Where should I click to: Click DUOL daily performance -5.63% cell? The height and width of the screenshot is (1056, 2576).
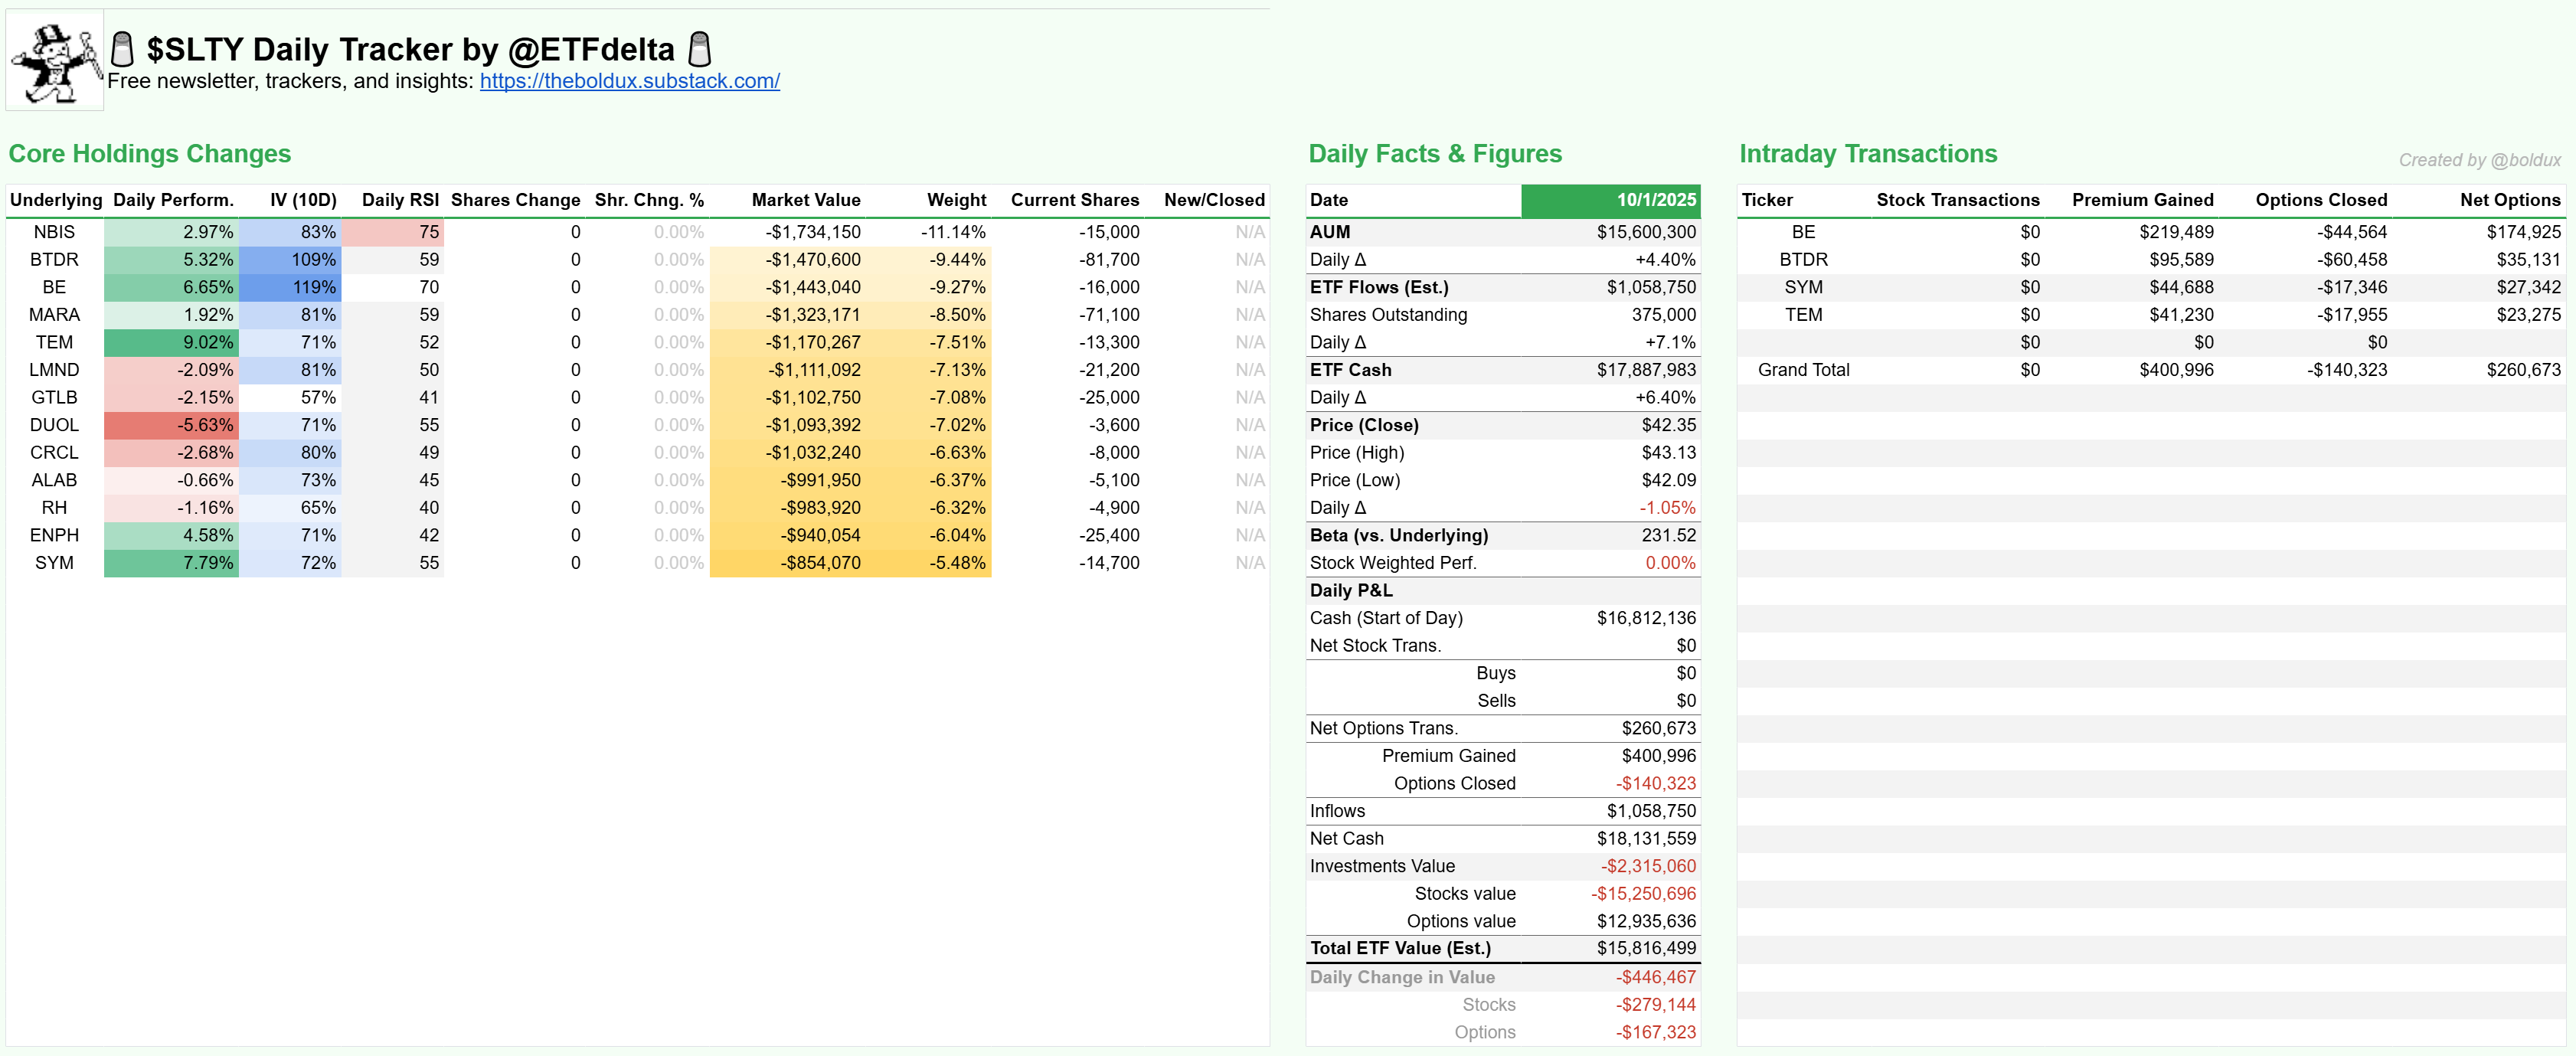(172, 425)
